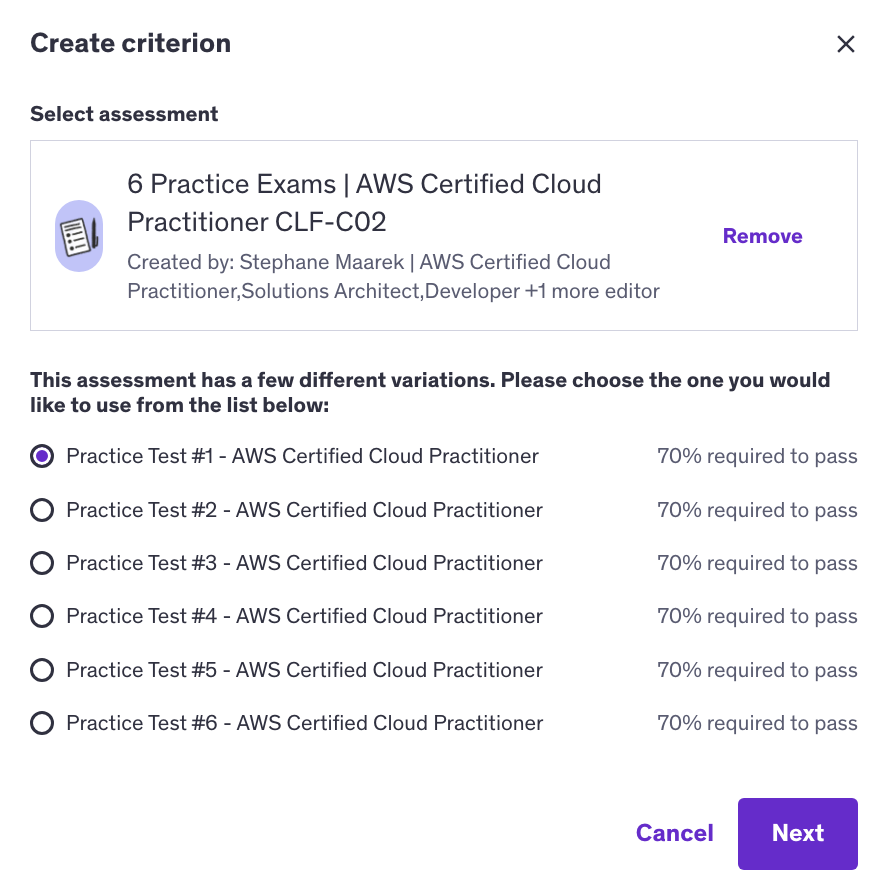This screenshot has width=886, height=890.
Task: Click pass requirement beside Practice Test #3
Action: [x=757, y=563]
